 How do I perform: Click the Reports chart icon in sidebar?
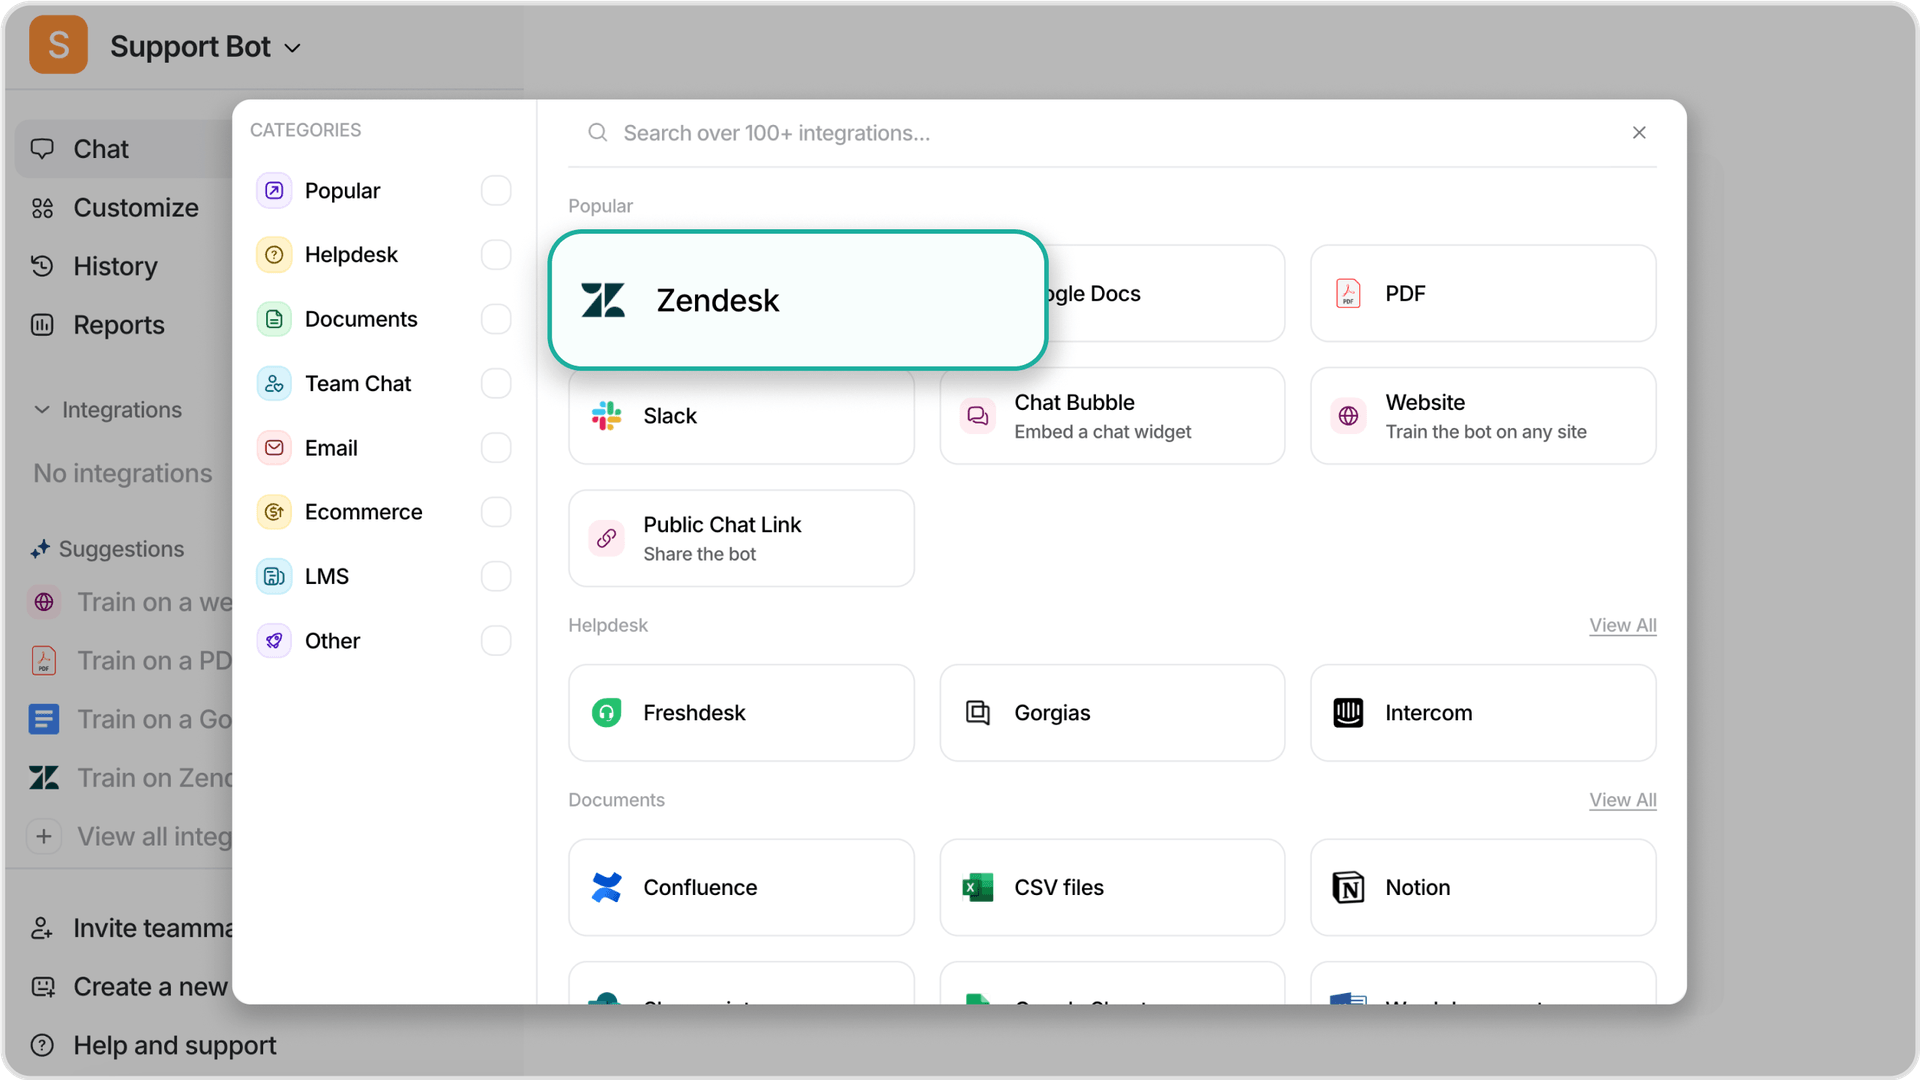42,325
